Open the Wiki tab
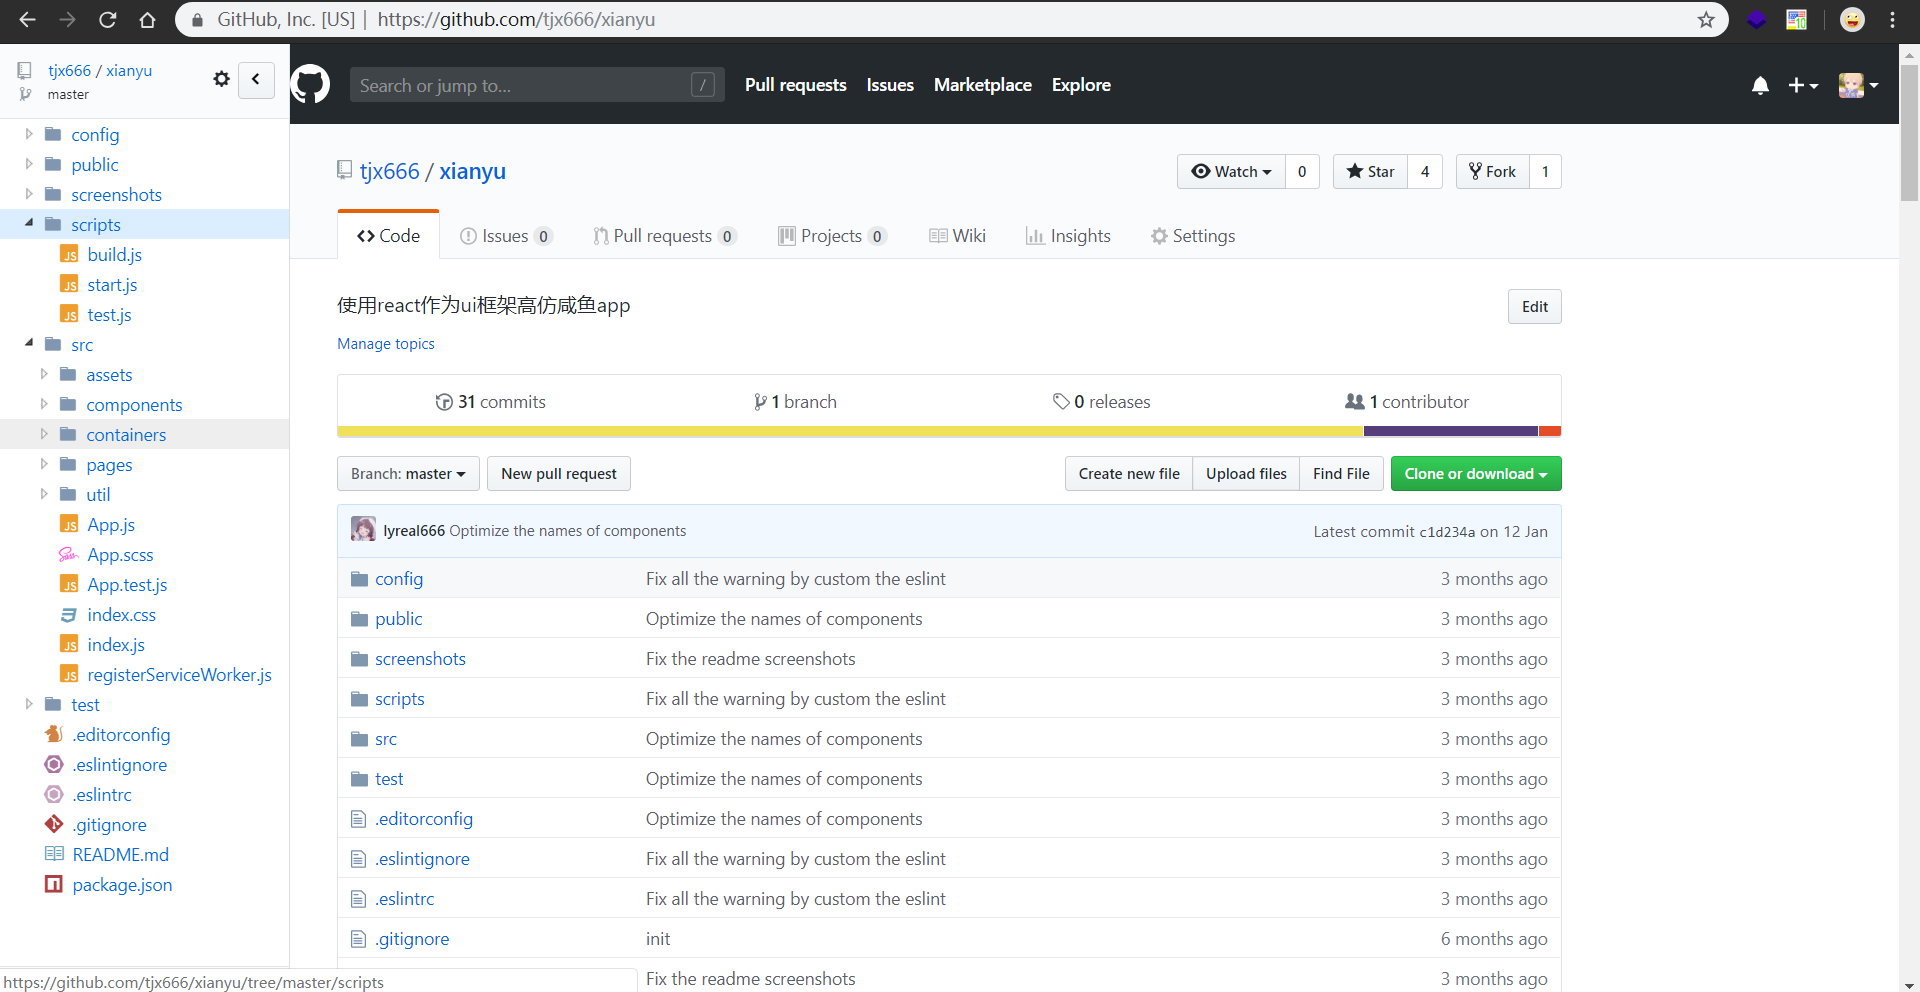Screen dimensions: 1920x992 click(957, 236)
